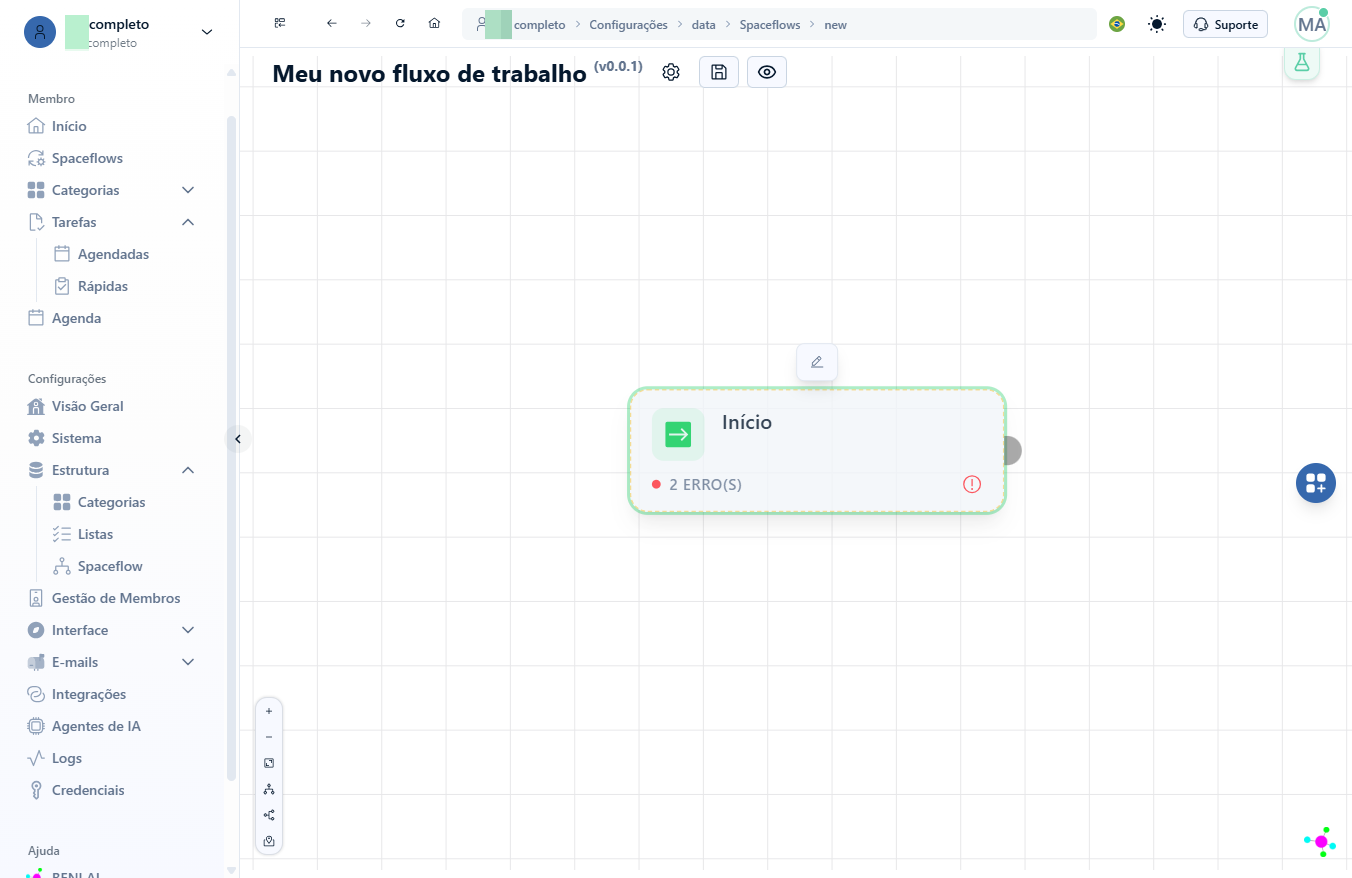This screenshot has width=1352, height=878.
Task: Open the lab flask test panel
Action: click(x=1302, y=62)
